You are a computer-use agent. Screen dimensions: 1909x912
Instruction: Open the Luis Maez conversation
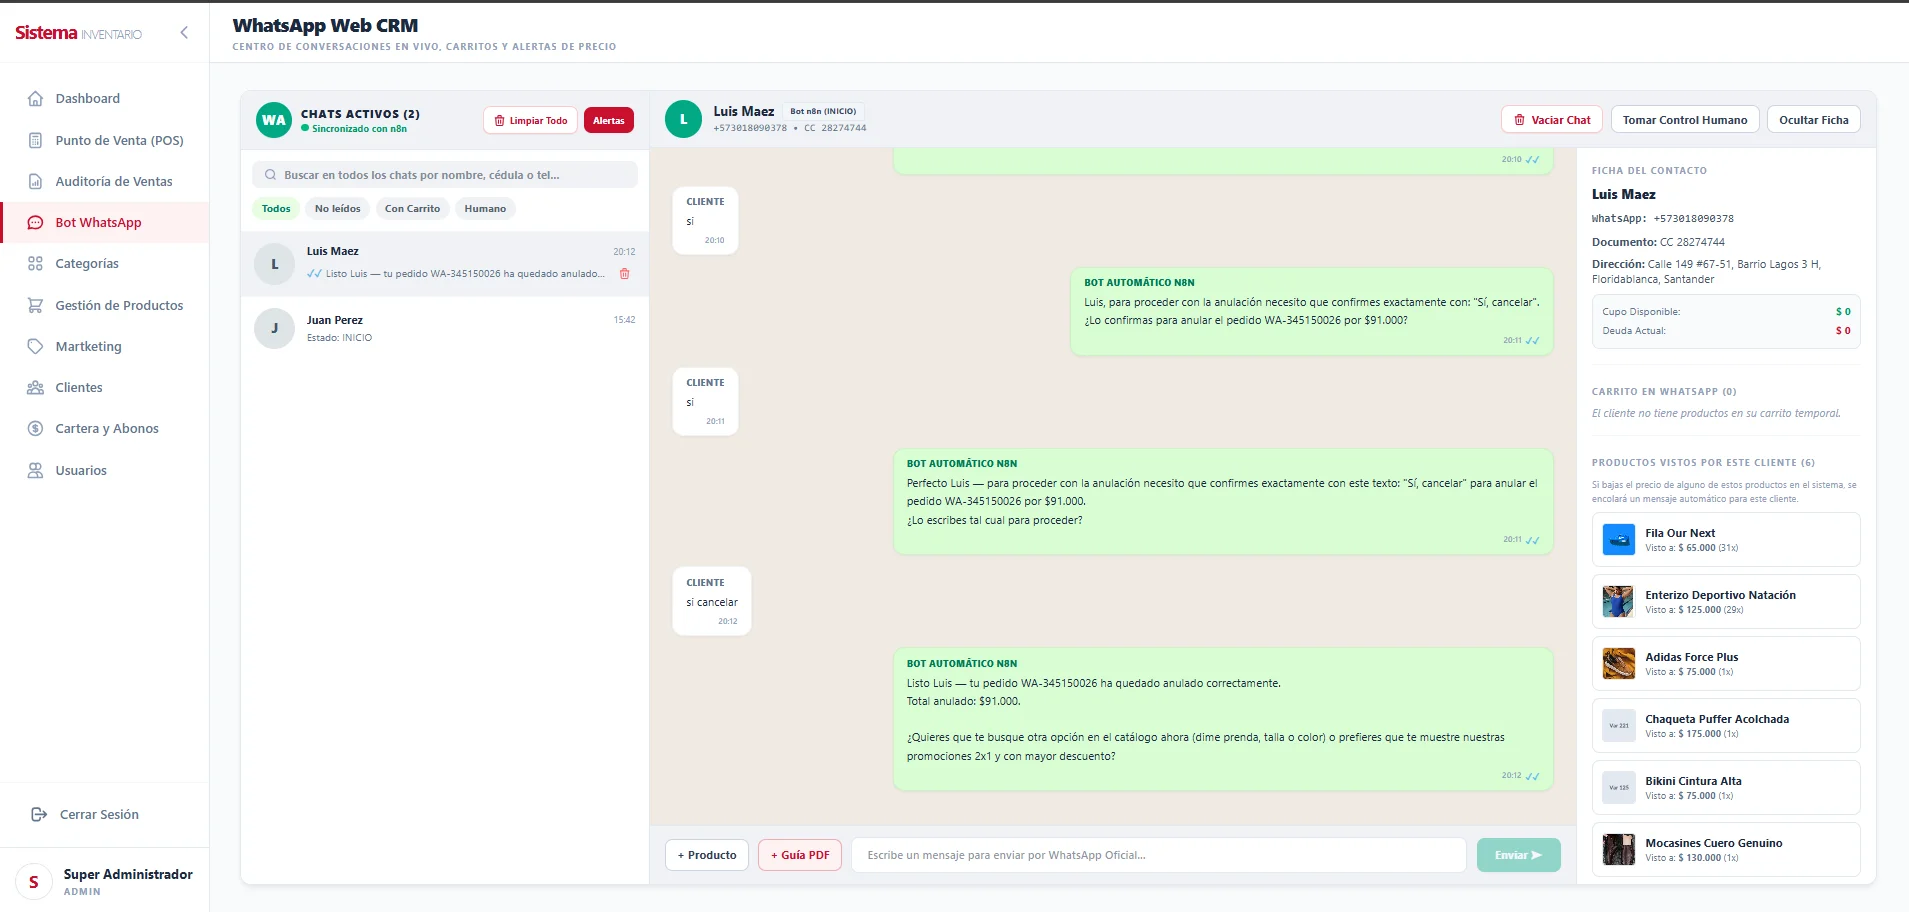click(x=445, y=264)
